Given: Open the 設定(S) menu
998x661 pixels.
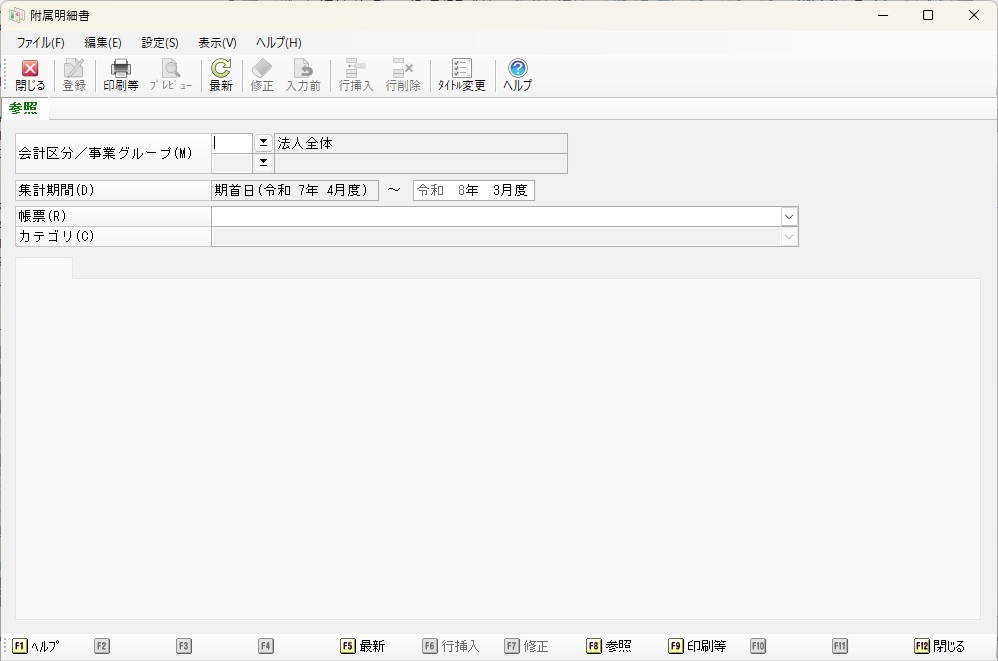Looking at the screenshot, I should 160,43.
